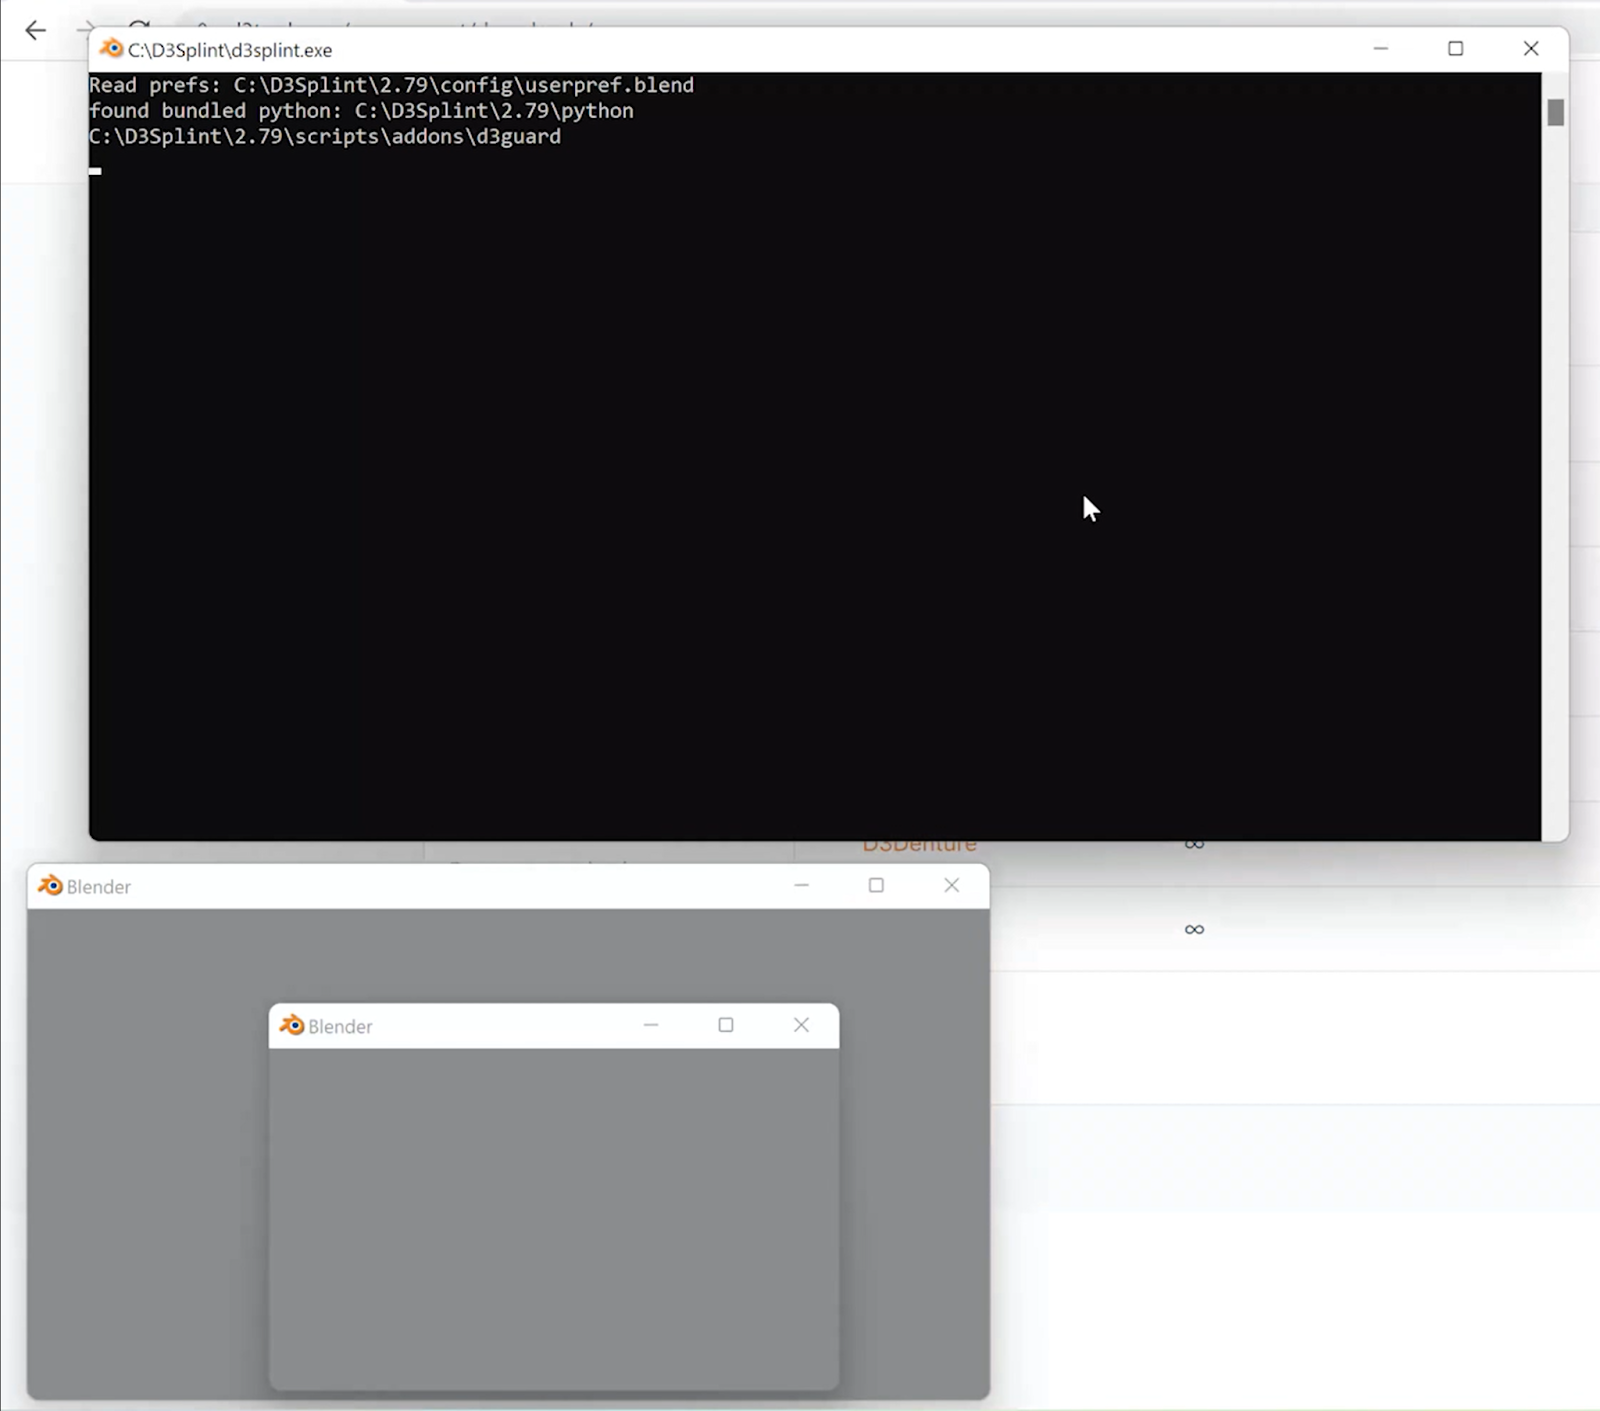Click the Blender icon in d3splint.exe title bar
This screenshot has width=1600, height=1411.
point(111,49)
